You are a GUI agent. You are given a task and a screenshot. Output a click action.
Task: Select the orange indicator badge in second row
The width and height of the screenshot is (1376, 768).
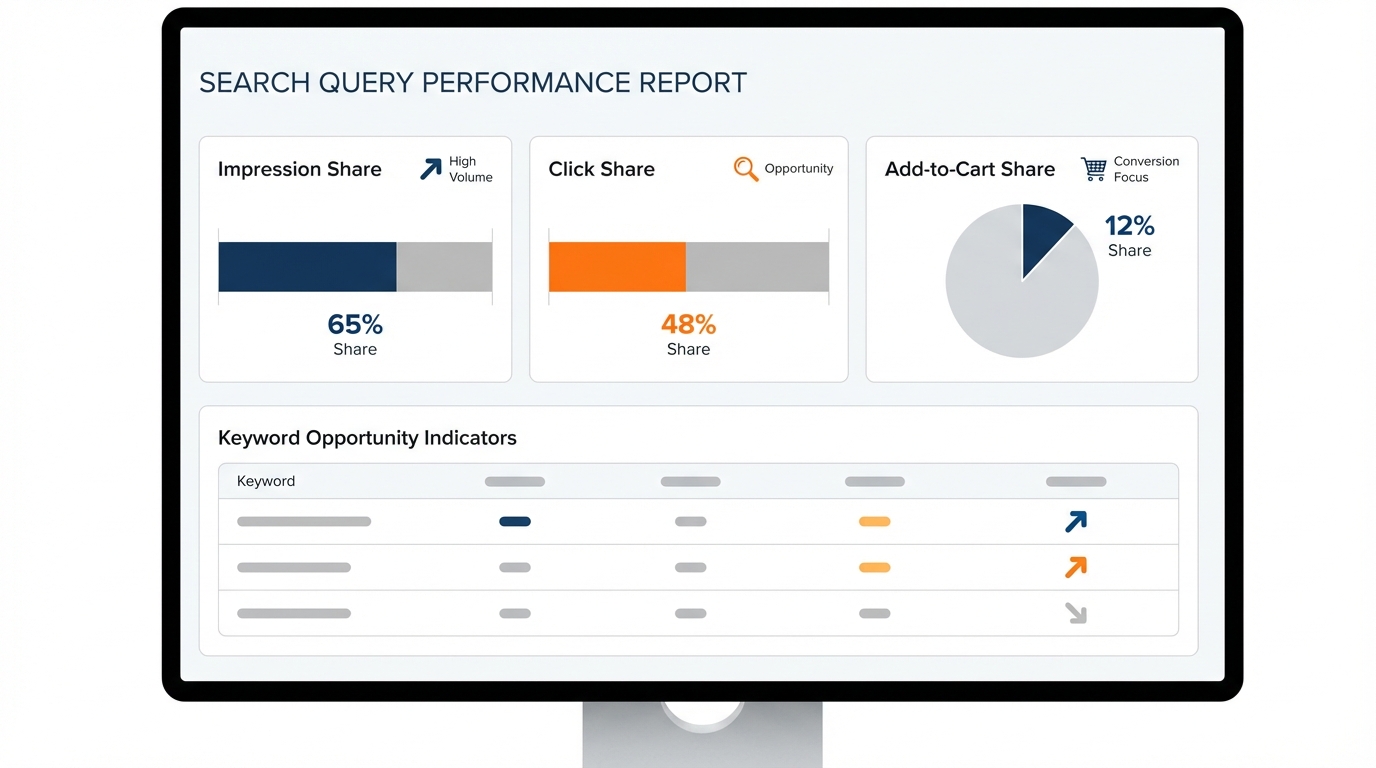click(x=875, y=567)
